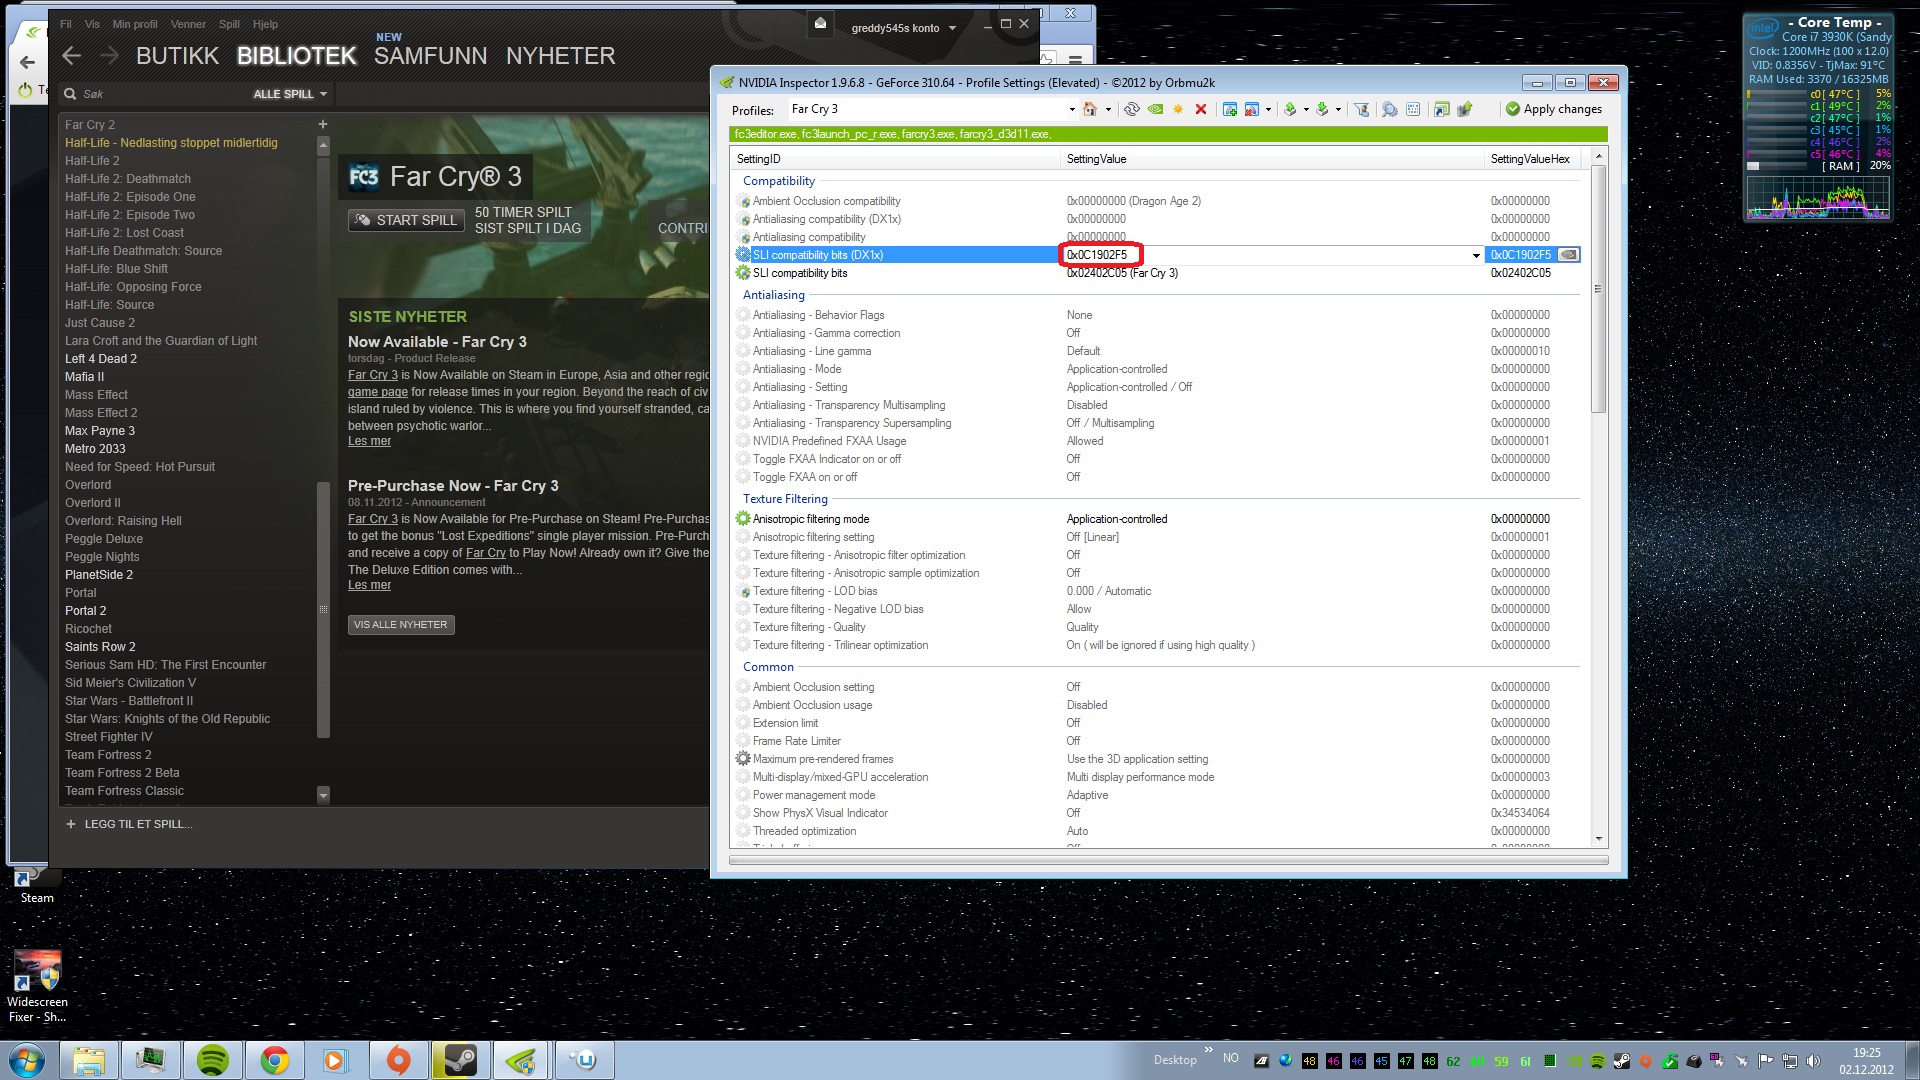Viewport: 1920px width, 1080px height.
Task: Open the Profiles combo box dropdown
Action: tap(1072, 110)
